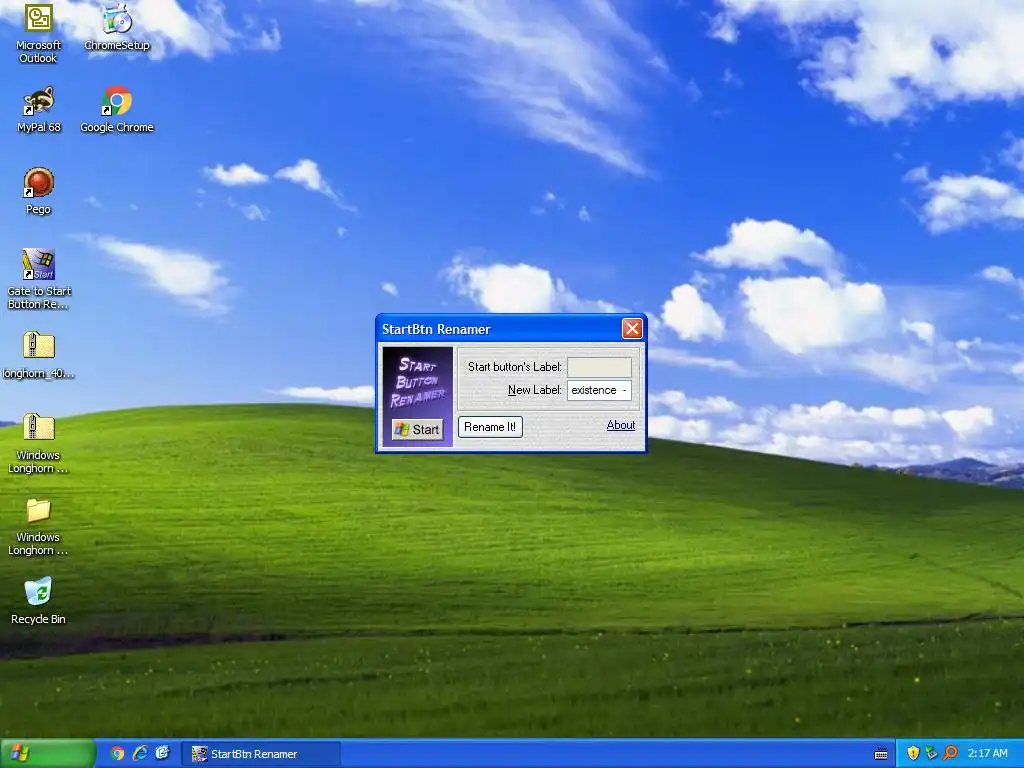Open the About link in StartBtn Renamer

click(x=620, y=425)
